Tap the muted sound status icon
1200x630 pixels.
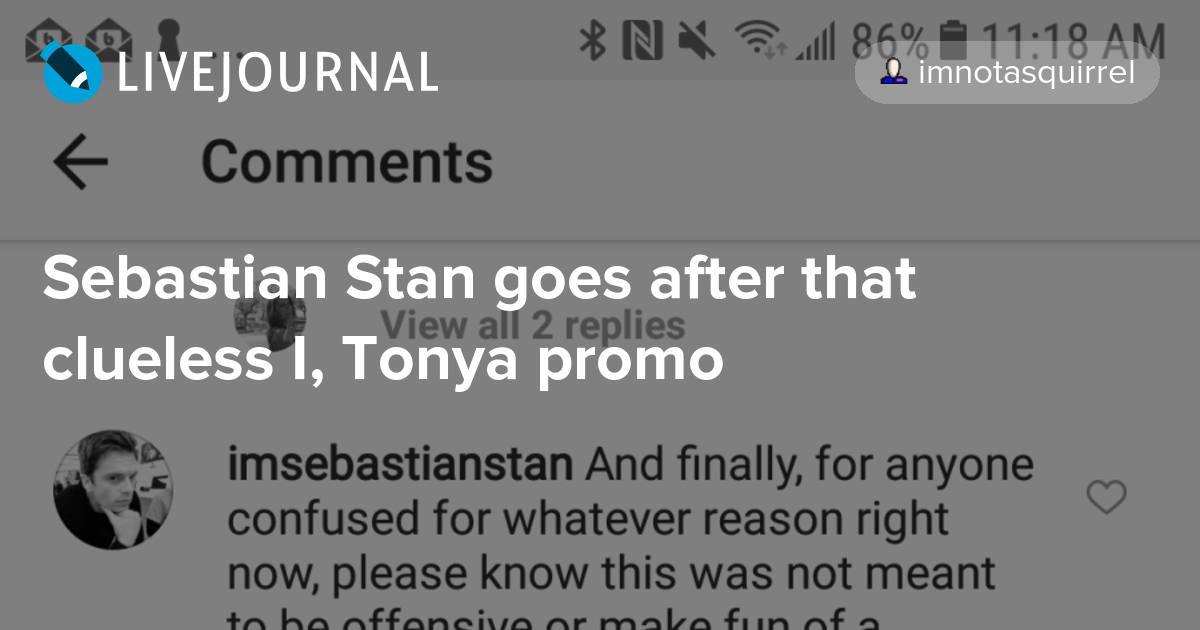[x=697, y=40]
